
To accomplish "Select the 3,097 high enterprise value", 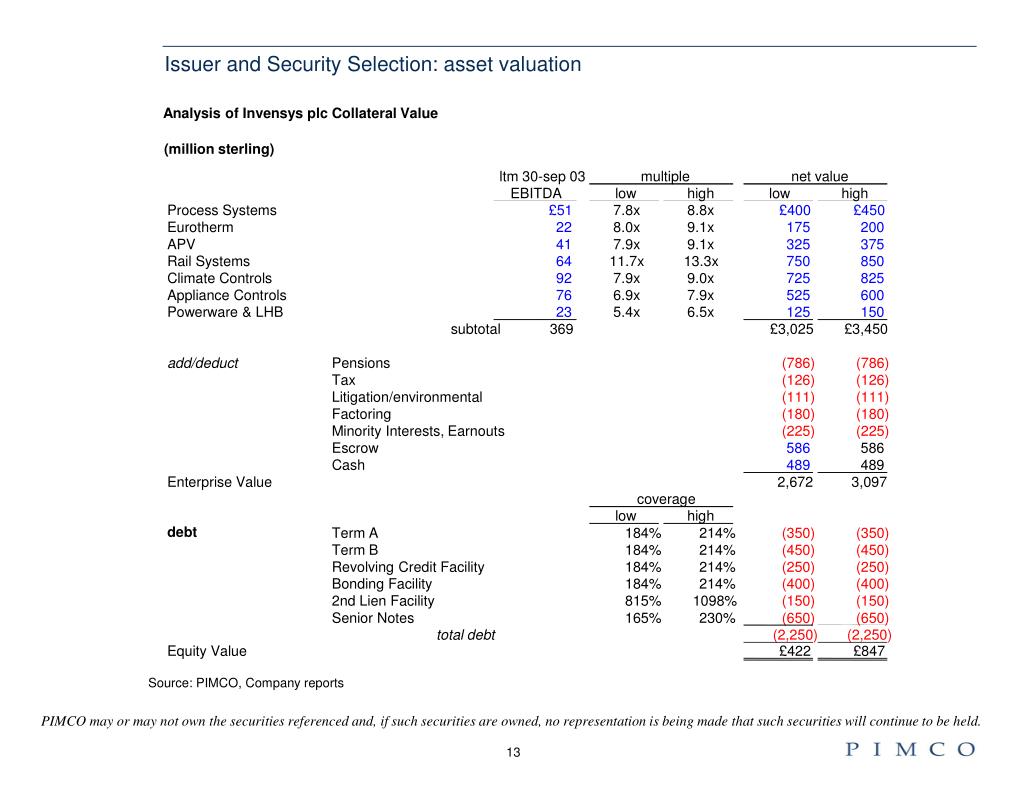I will (x=869, y=482).
